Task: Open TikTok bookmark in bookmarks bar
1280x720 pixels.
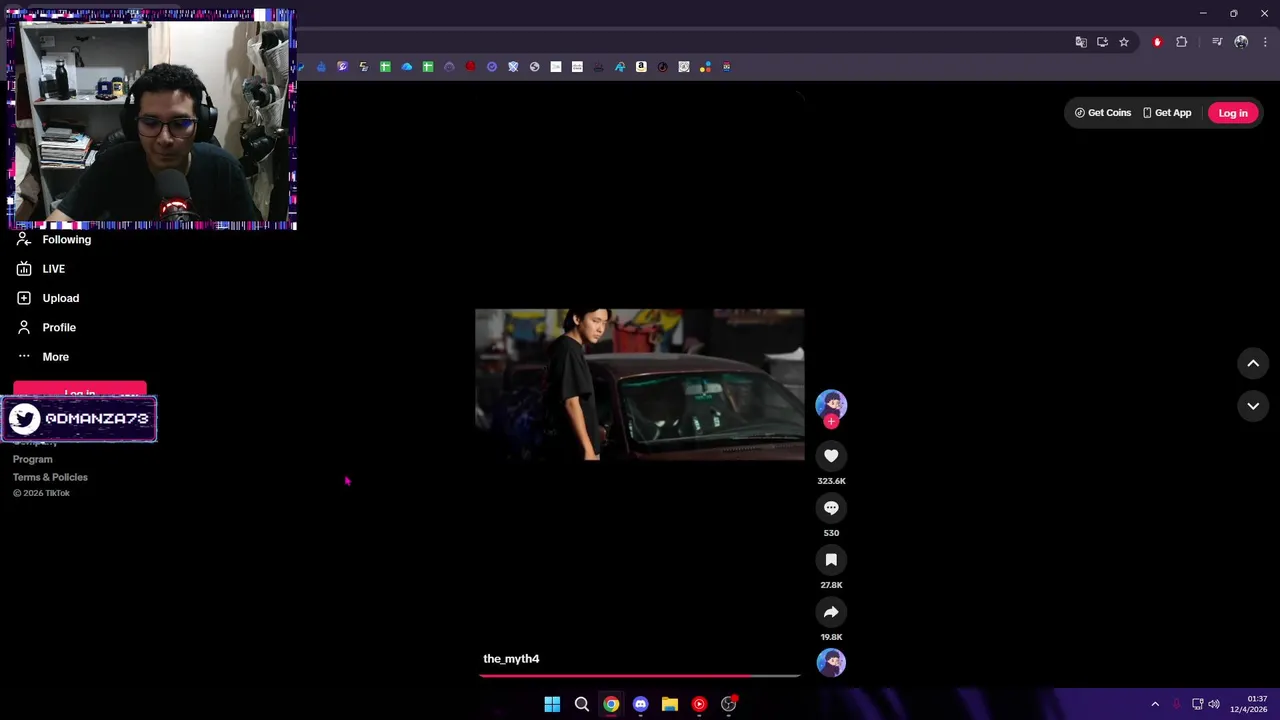Action: pos(662,67)
